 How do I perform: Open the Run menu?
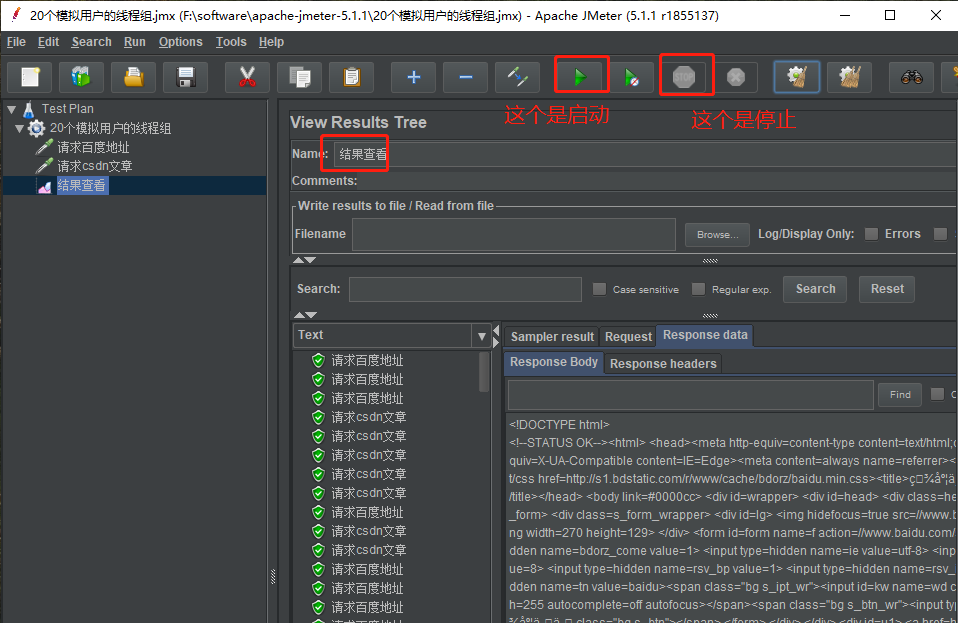[x=134, y=42]
